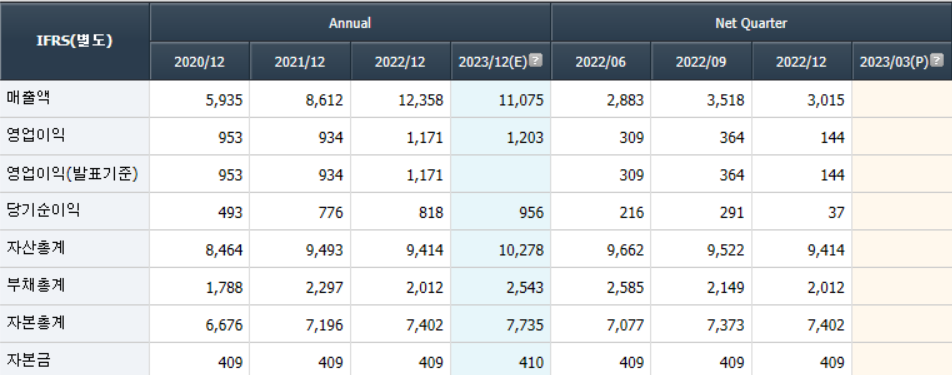Image resolution: width=952 pixels, height=375 pixels.
Task: Click the 8,612 revenue value
Action: 324,100
